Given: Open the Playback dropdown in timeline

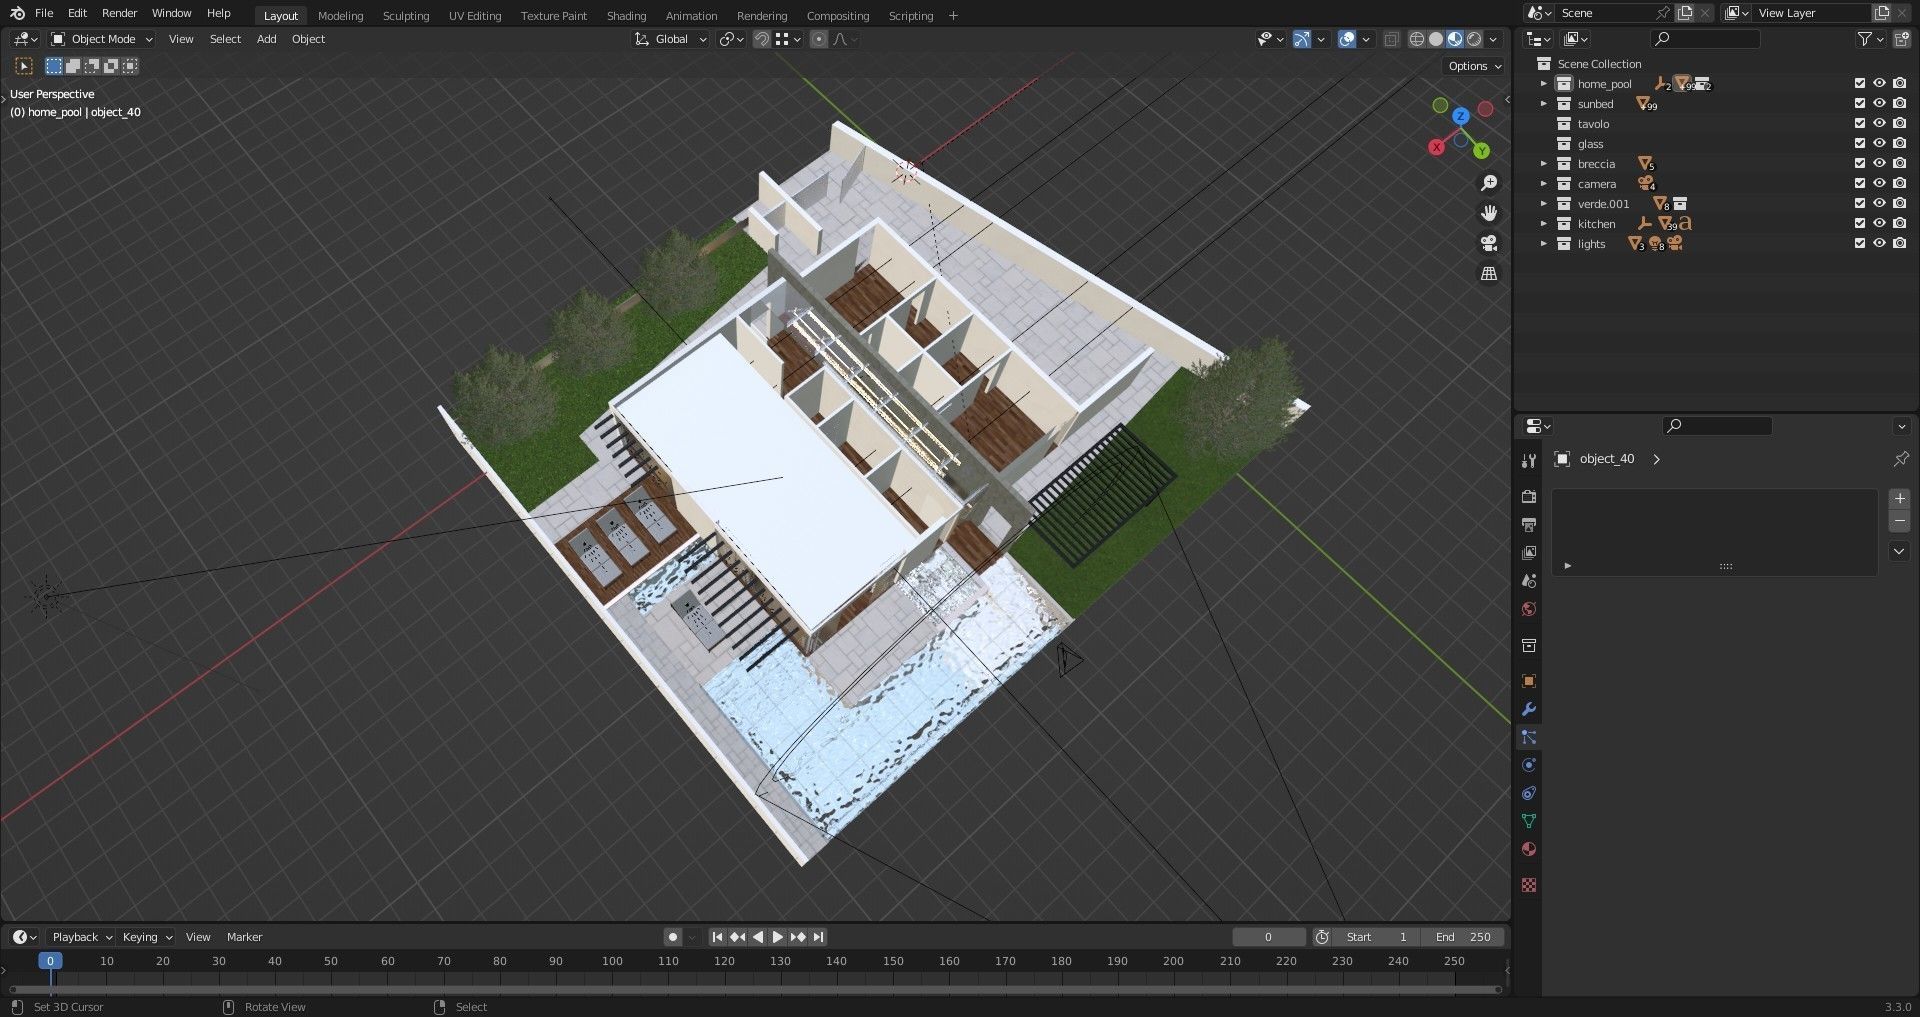Looking at the screenshot, I should (x=82, y=937).
